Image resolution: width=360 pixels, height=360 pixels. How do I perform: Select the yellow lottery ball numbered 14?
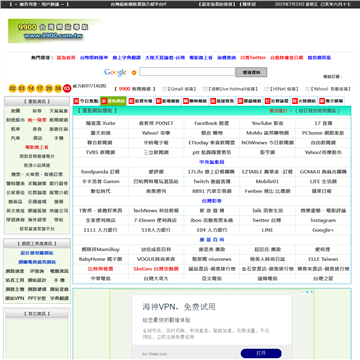click(31, 88)
